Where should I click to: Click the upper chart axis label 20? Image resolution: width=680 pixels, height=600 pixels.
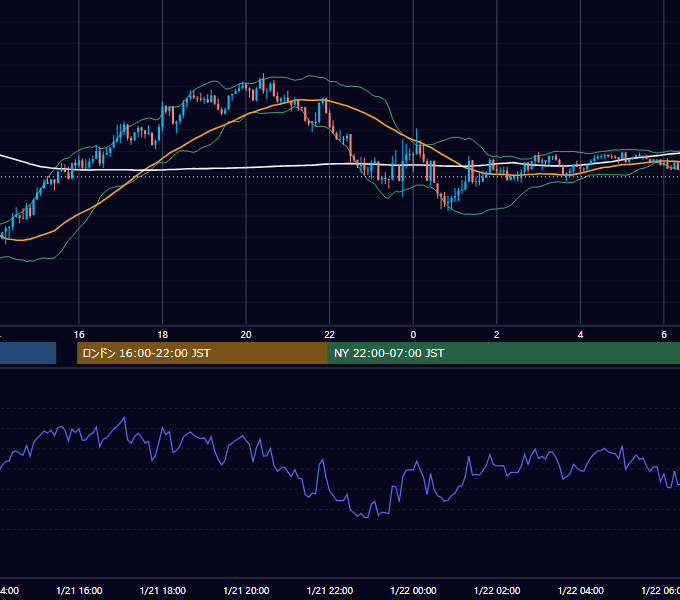pos(246,335)
